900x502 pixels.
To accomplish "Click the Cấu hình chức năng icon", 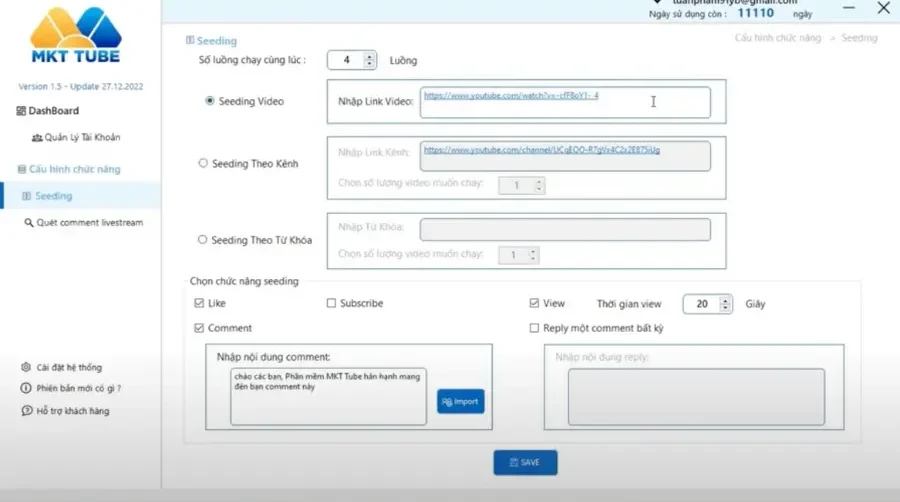I will (x=22, y=169).
